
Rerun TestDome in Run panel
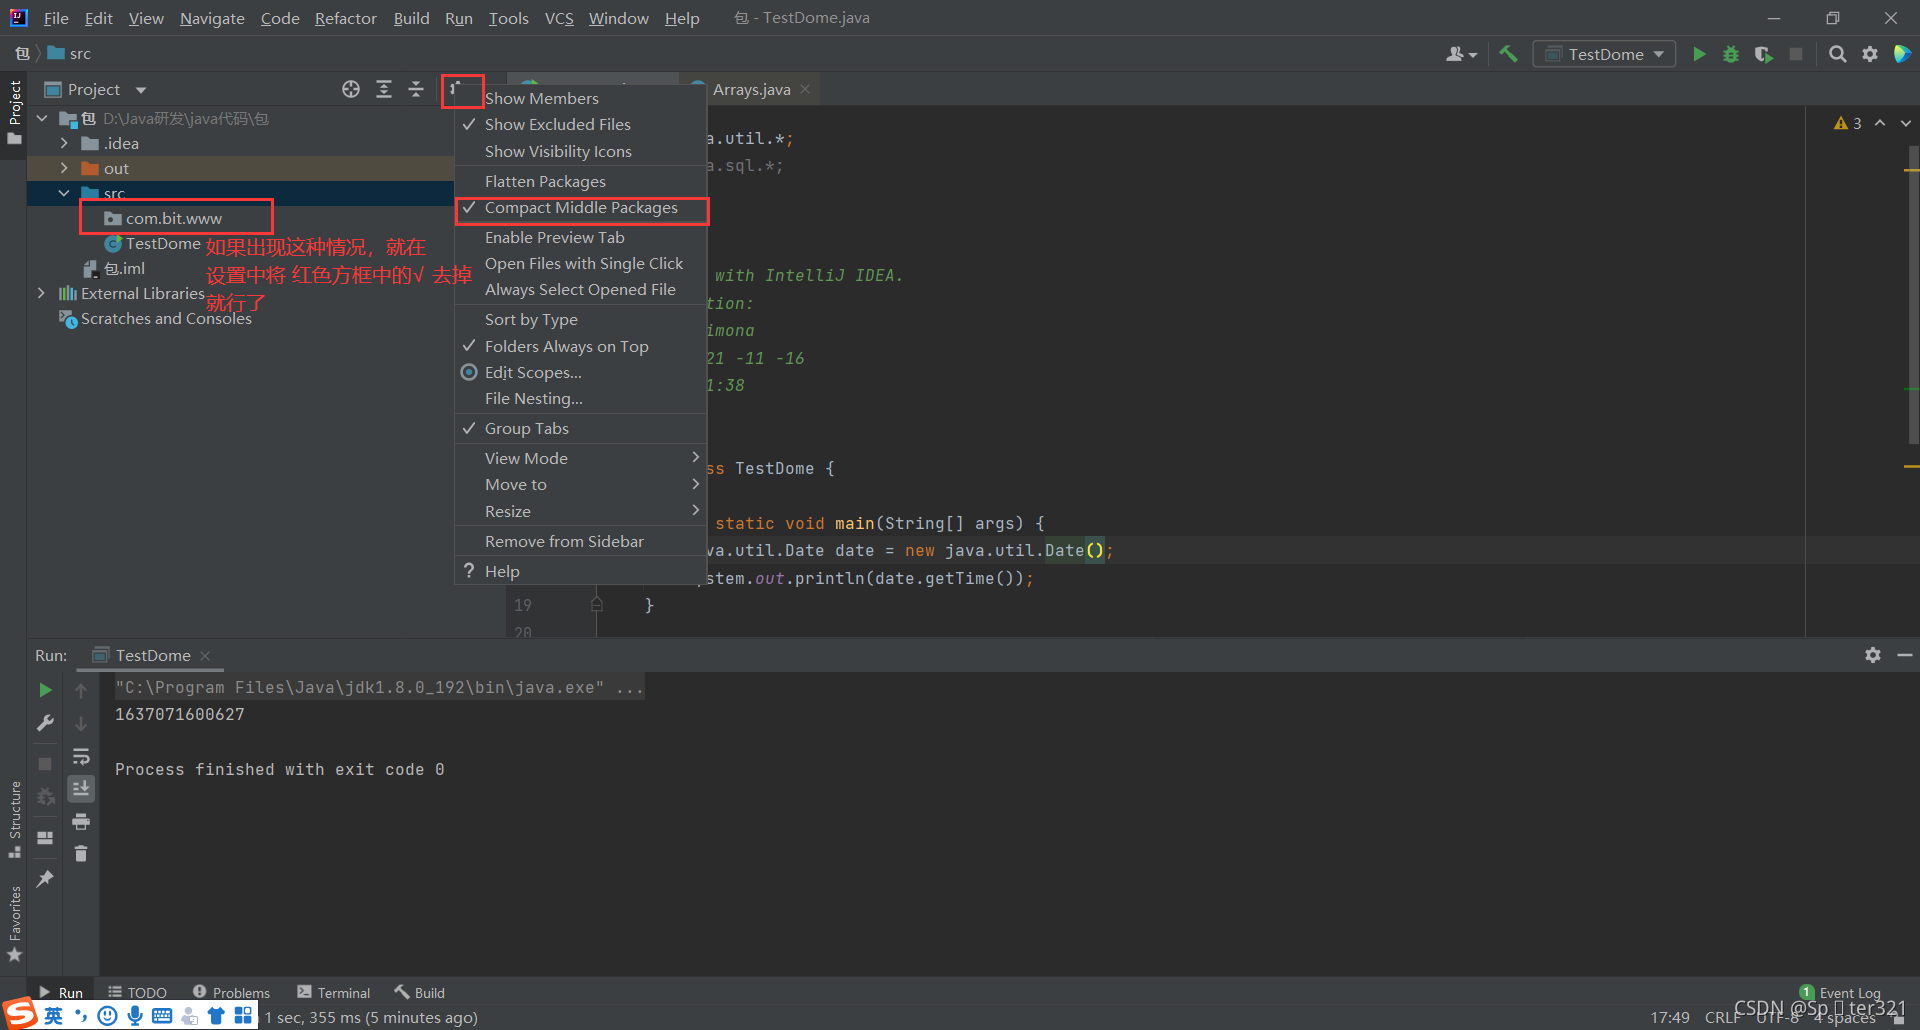[45, 690]
